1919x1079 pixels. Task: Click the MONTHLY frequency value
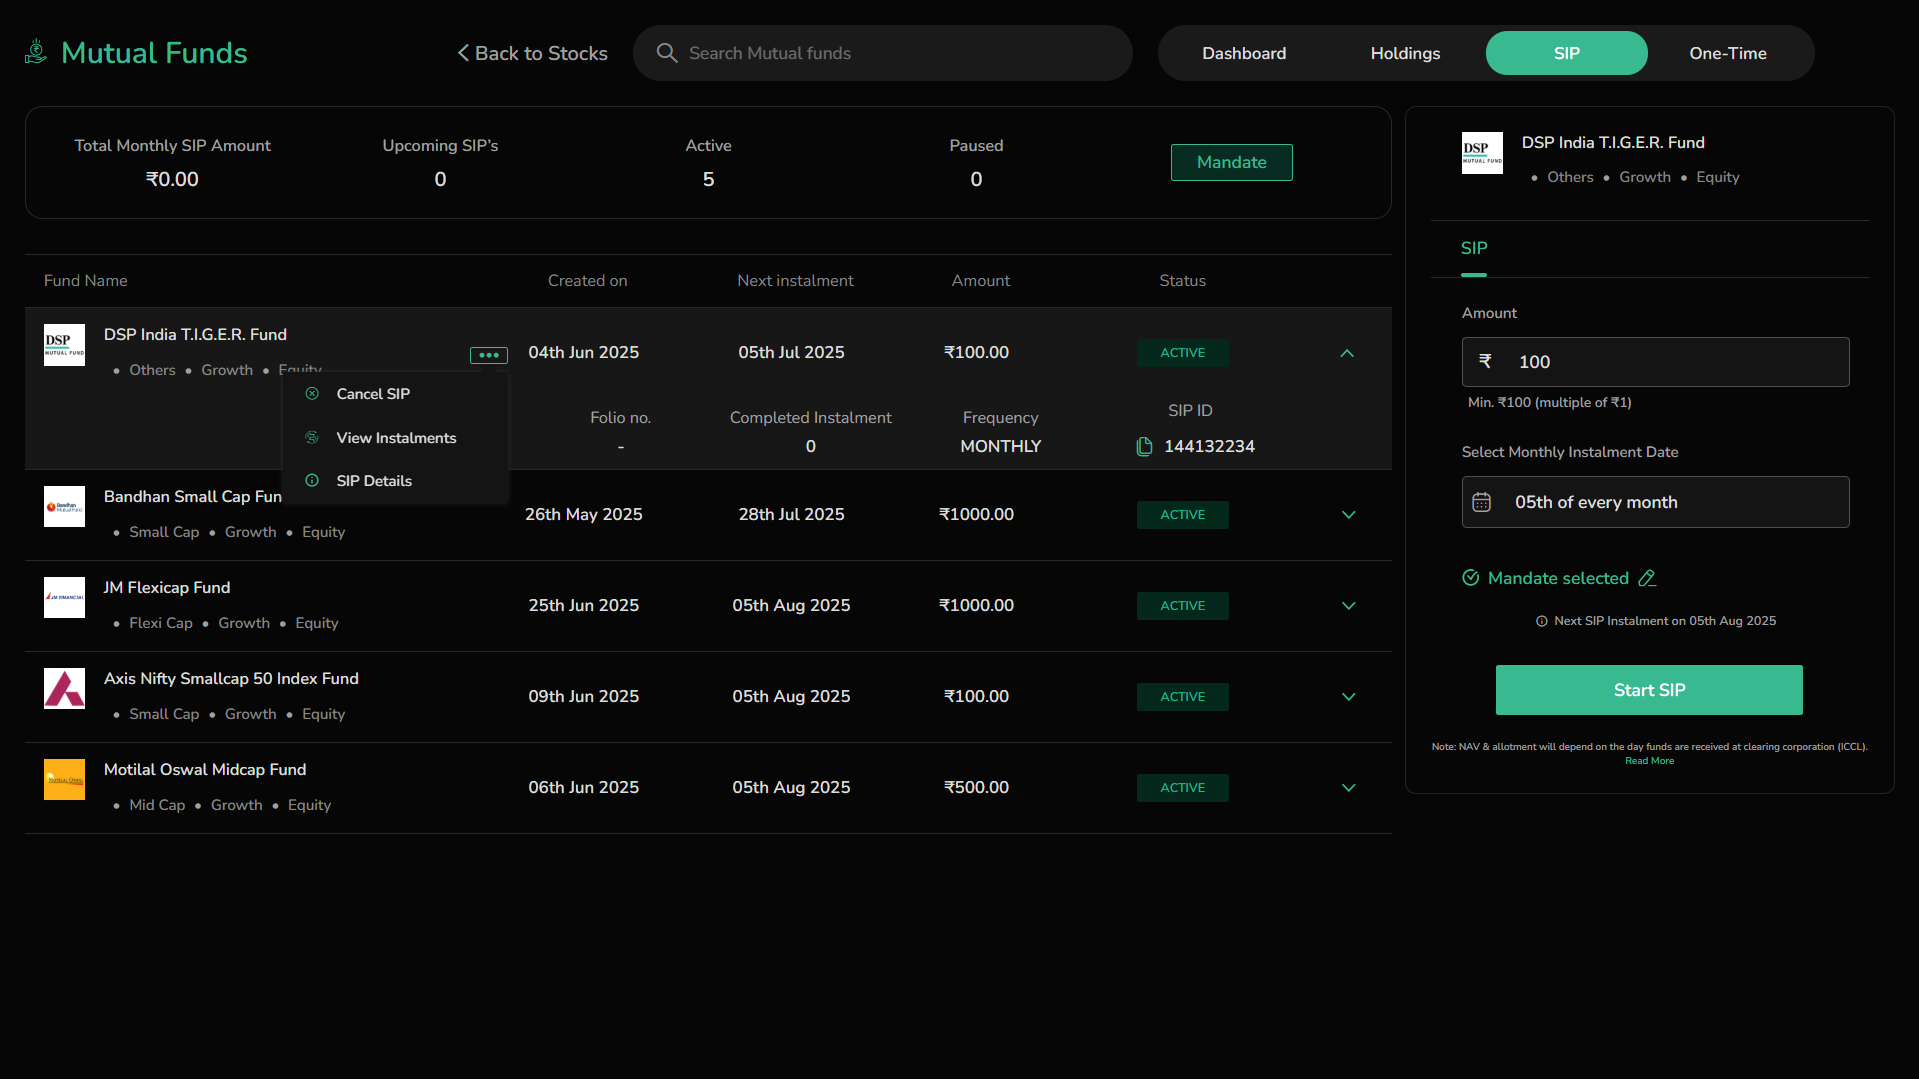tap(1000, 446)
